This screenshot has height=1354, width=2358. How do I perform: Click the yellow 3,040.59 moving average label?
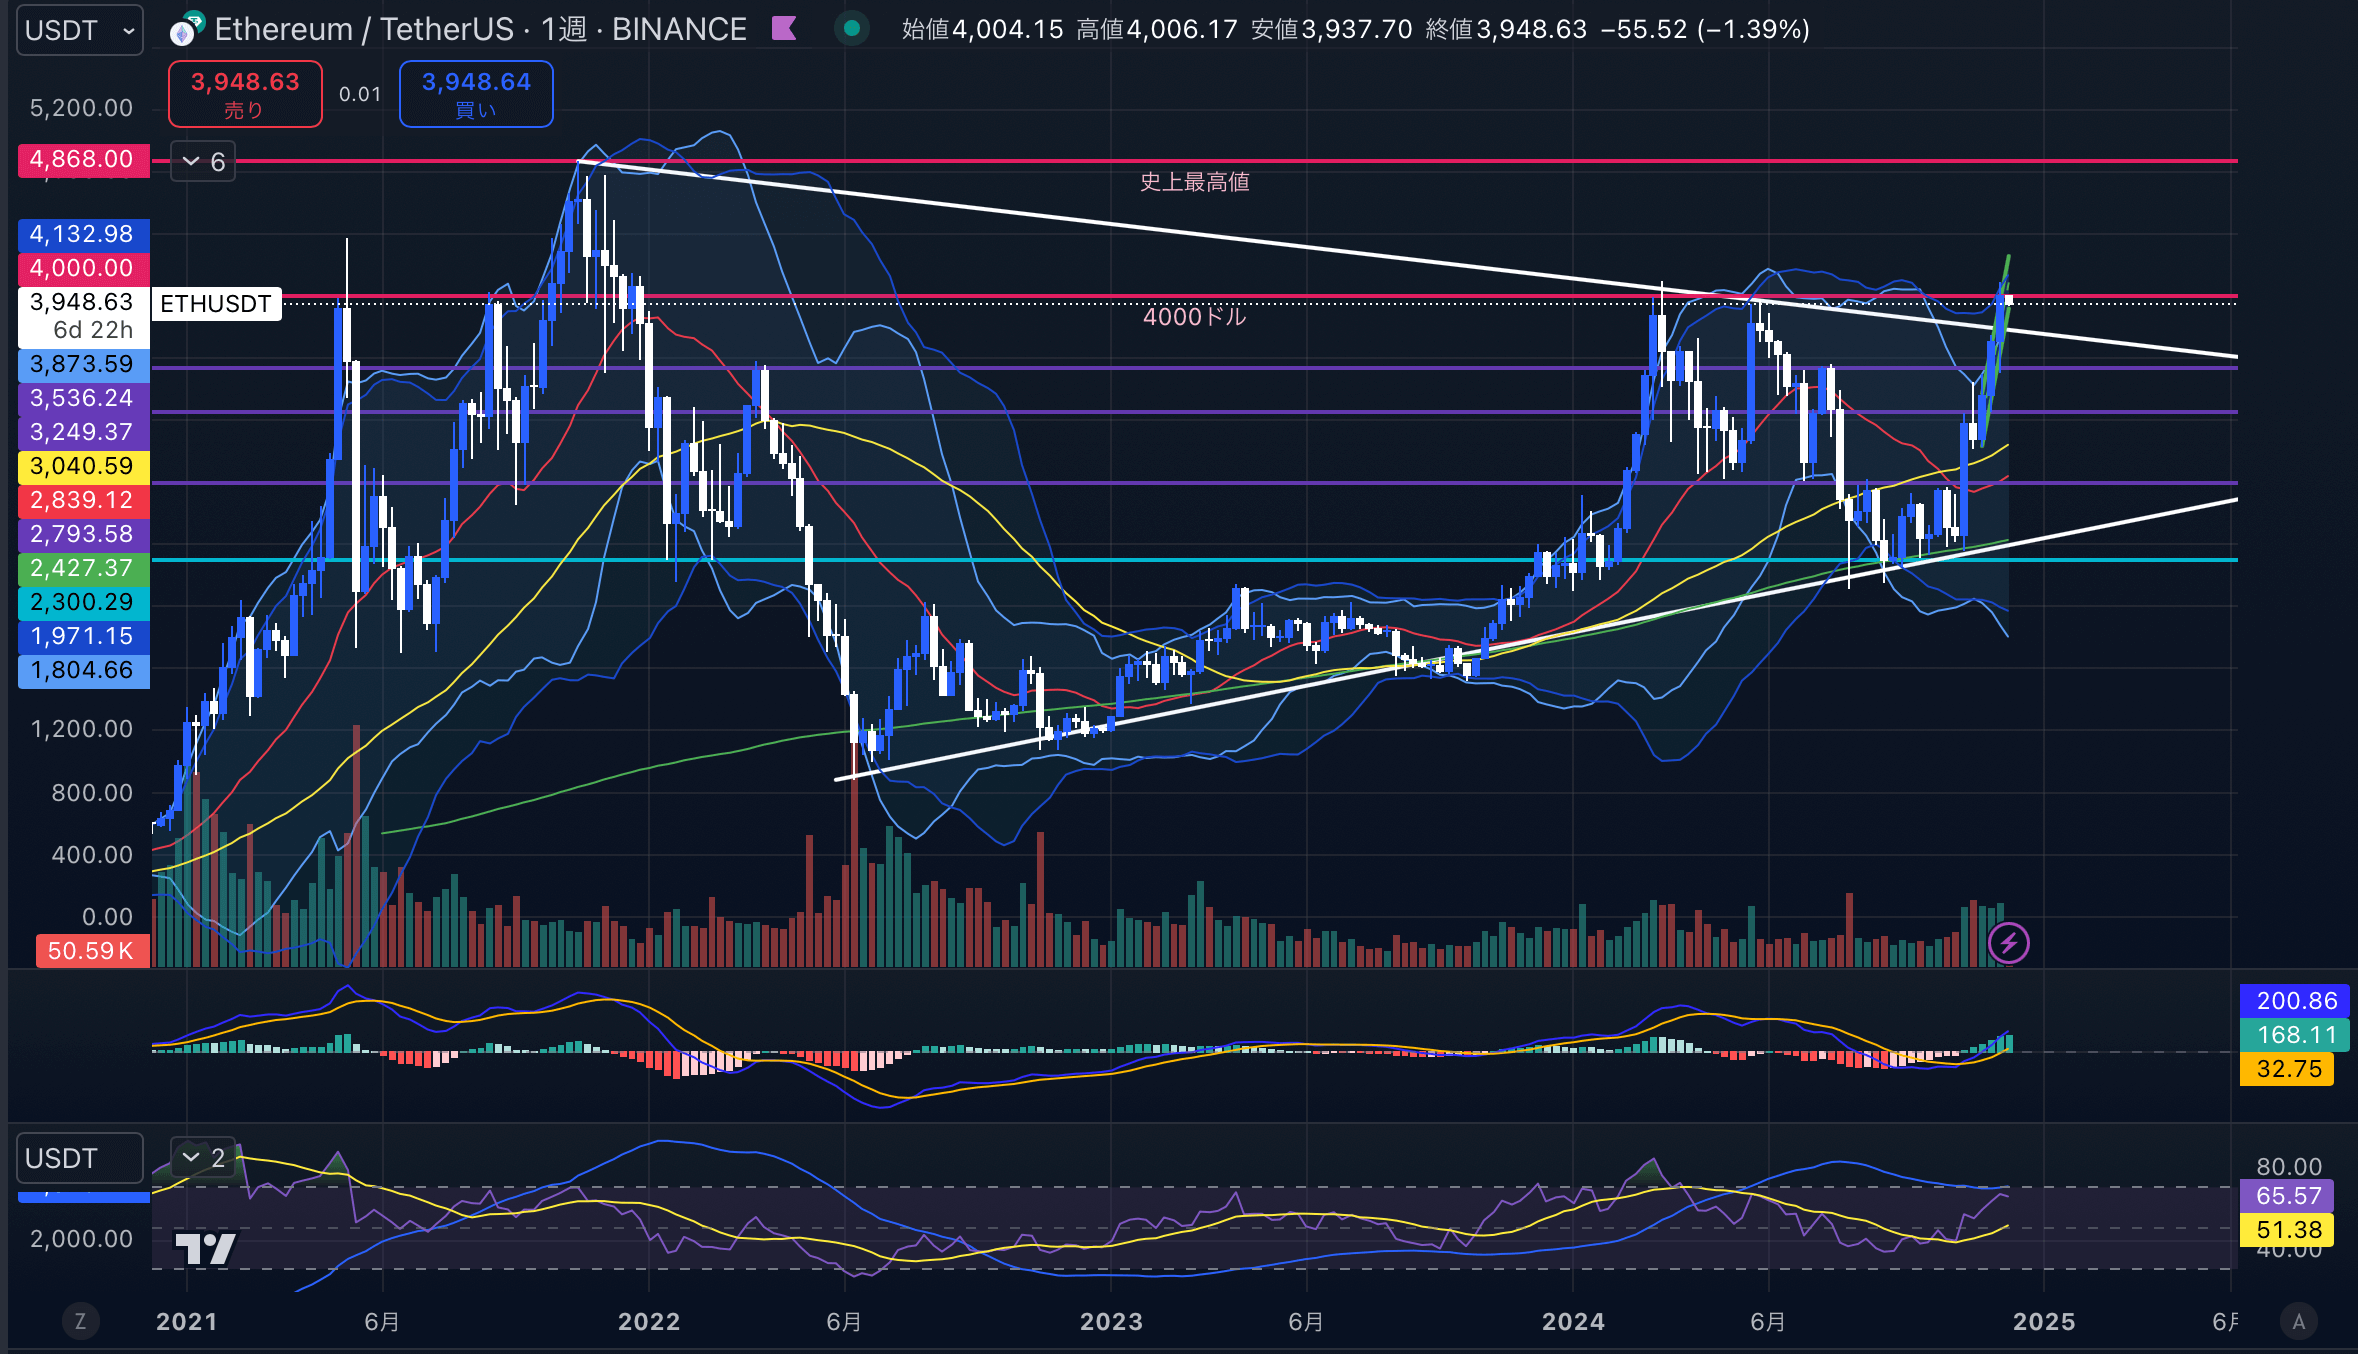pos(83,466)
